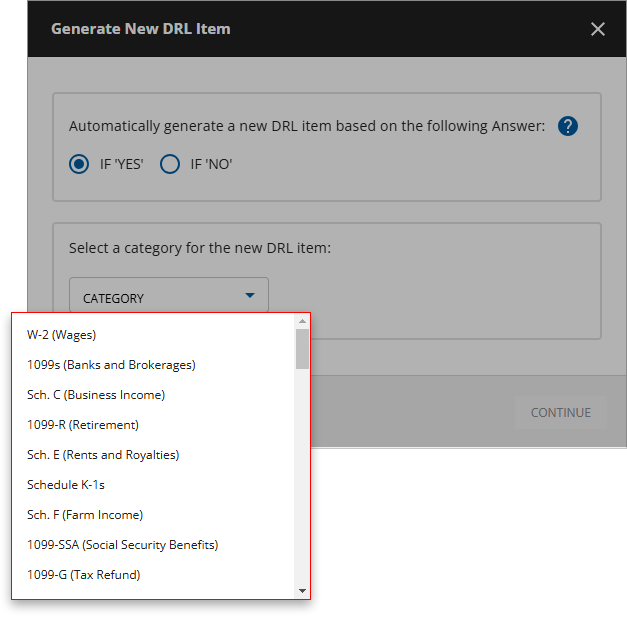The height and width of the screenshot is (627, 627).
Task: Click the scroll down arrow in category list
Action: click(x=302, y=591)
